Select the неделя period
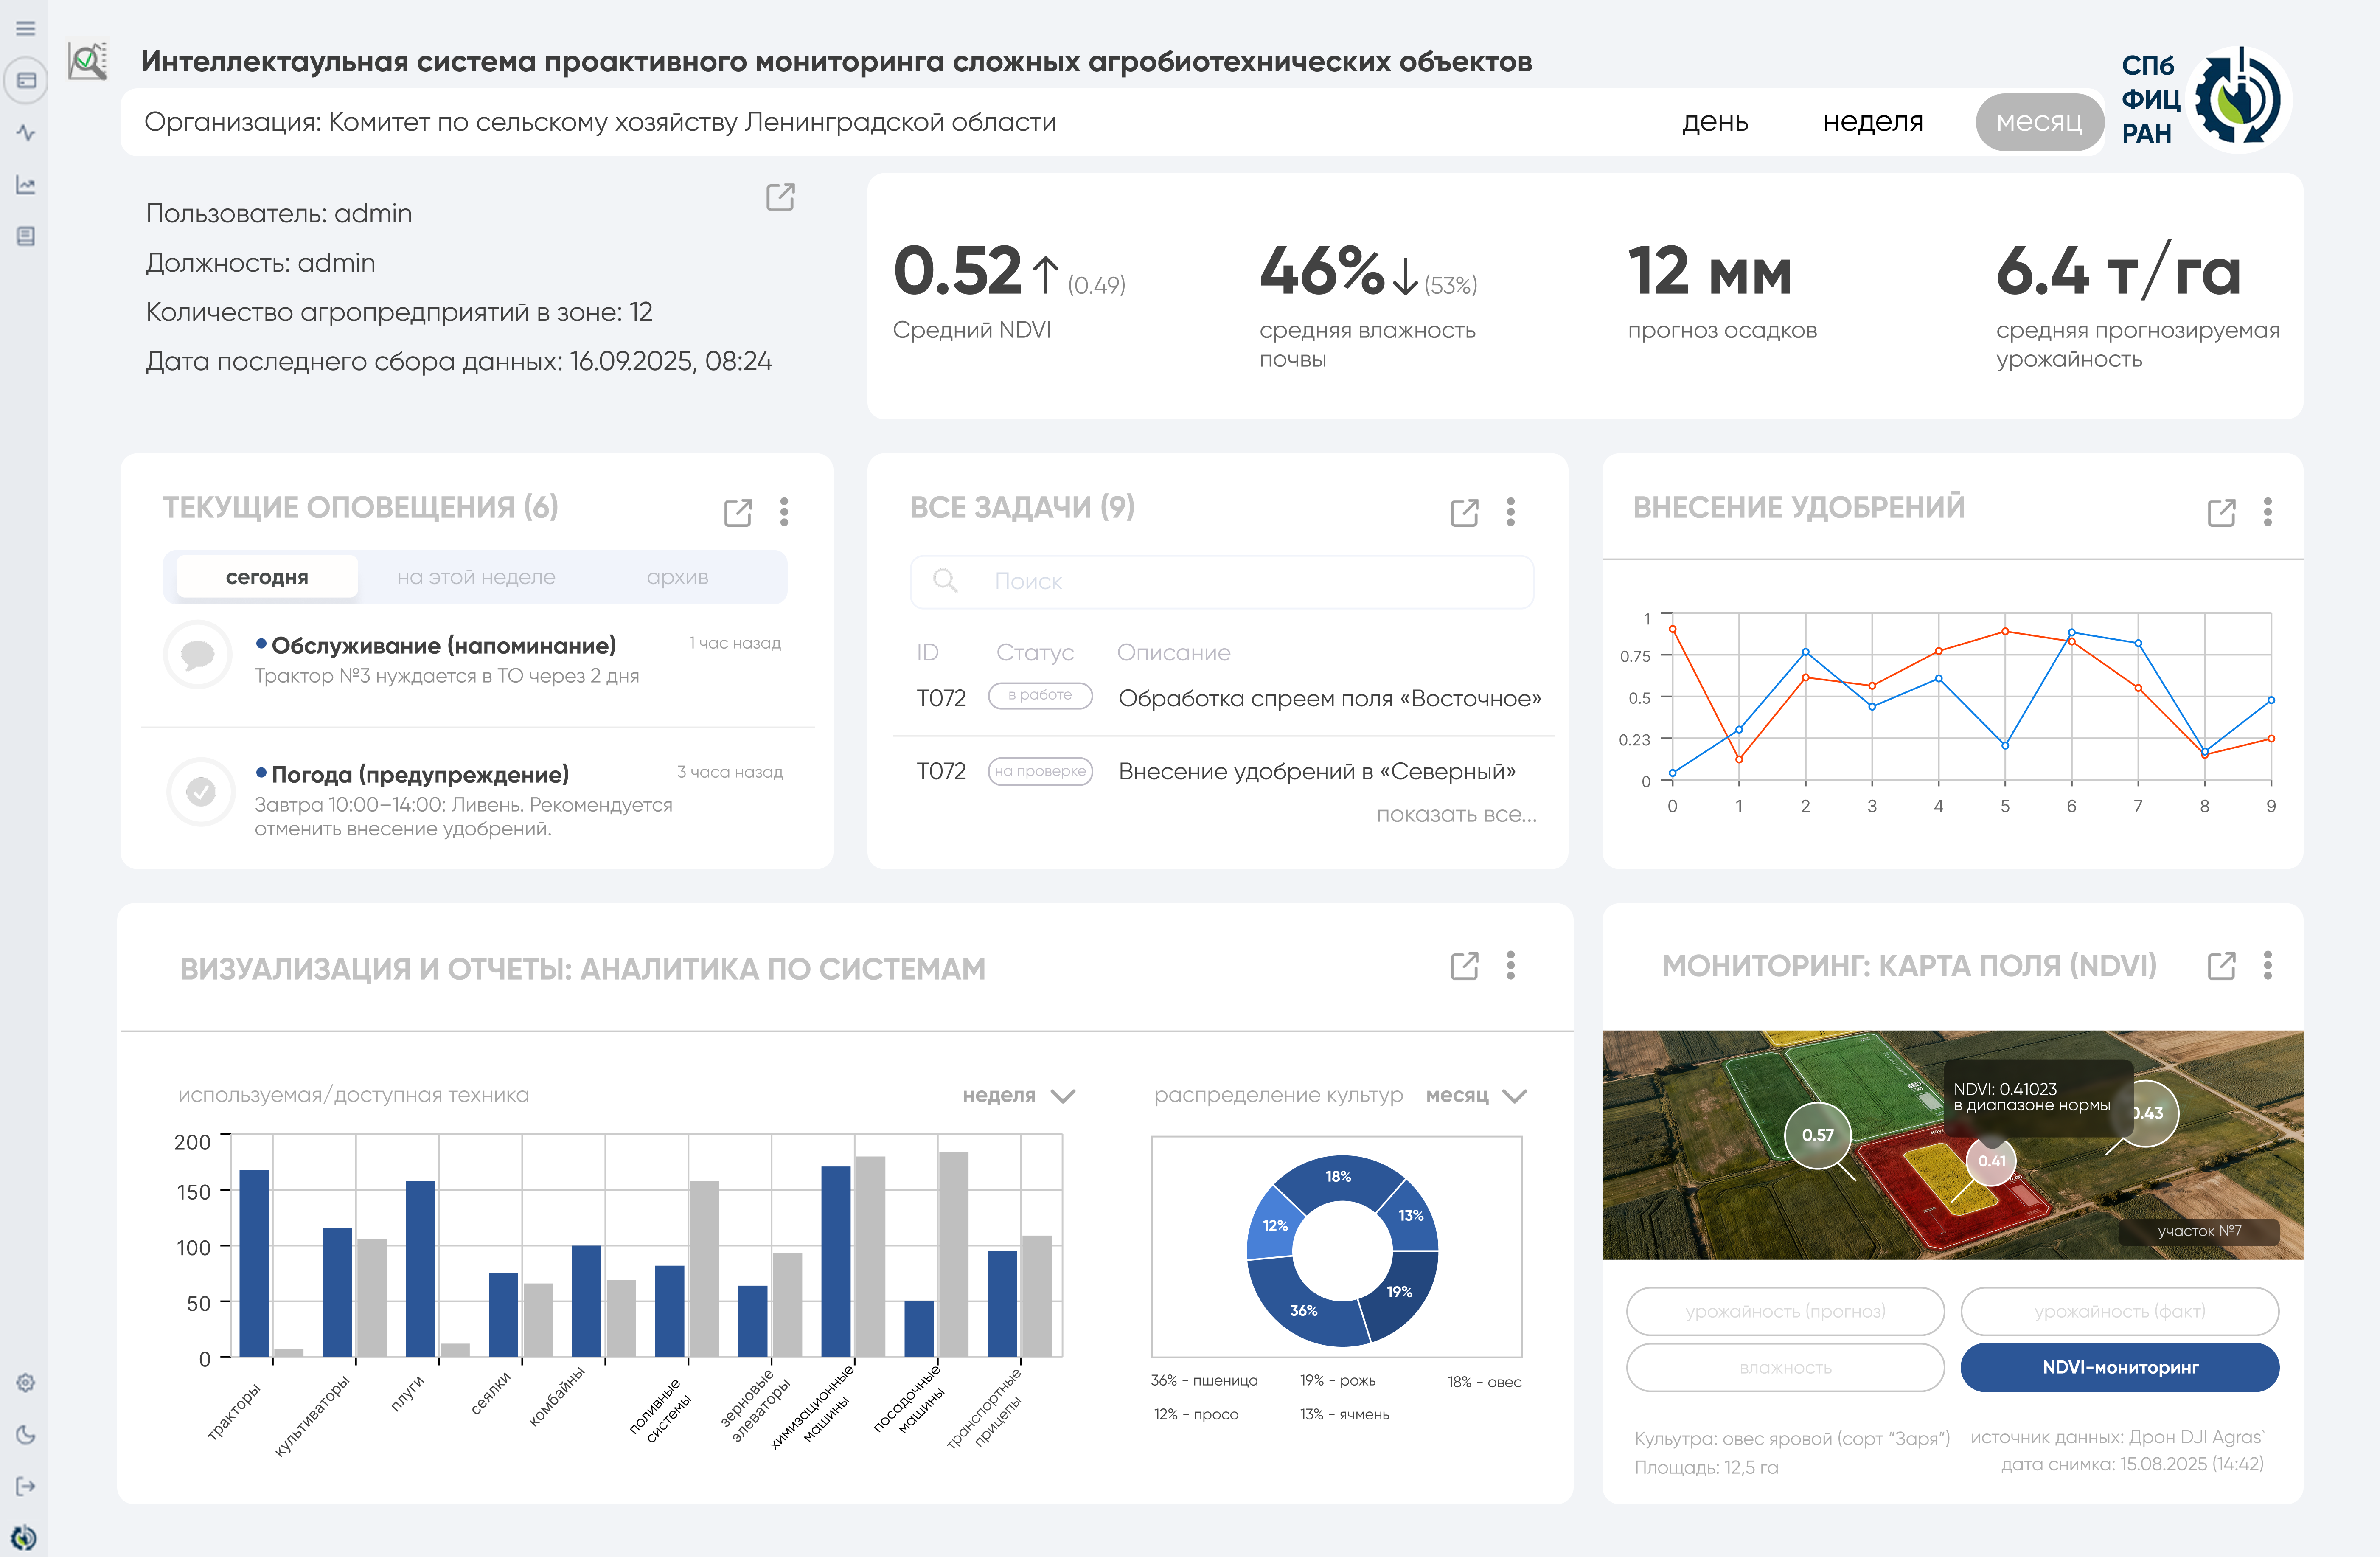 [x=1872, y=122]
